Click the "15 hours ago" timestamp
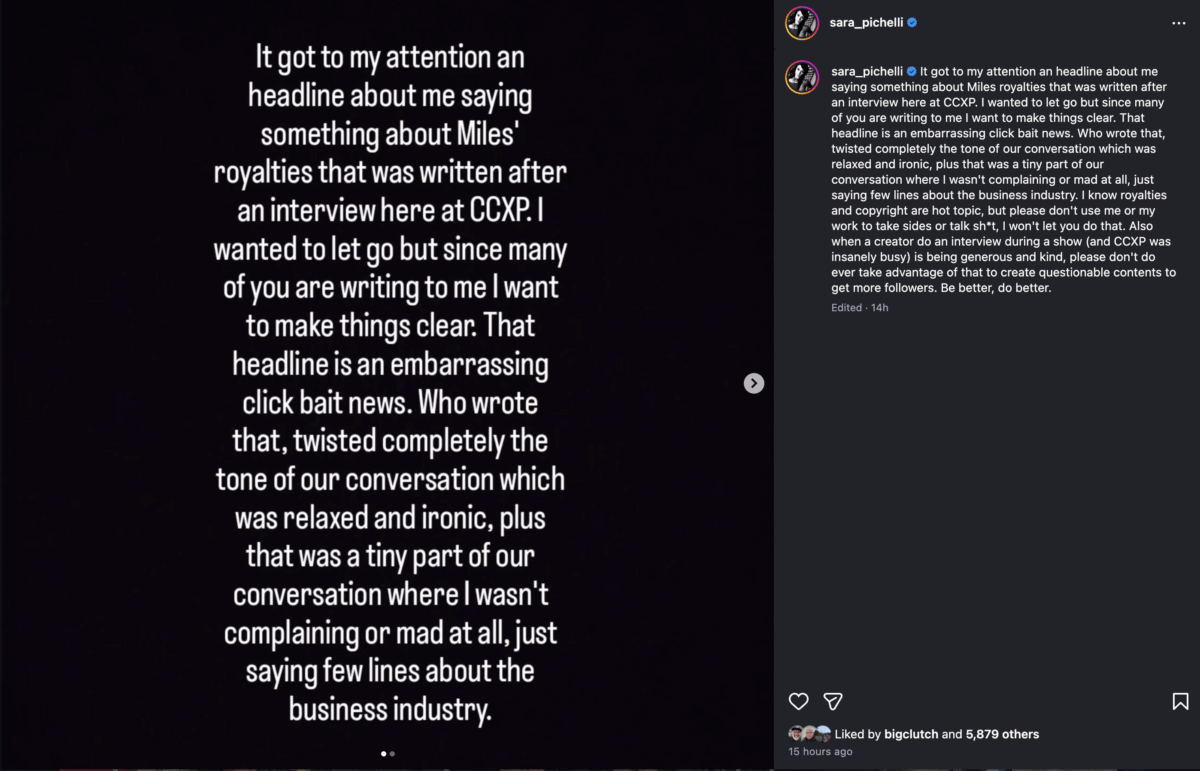 [x=820, y=752]
